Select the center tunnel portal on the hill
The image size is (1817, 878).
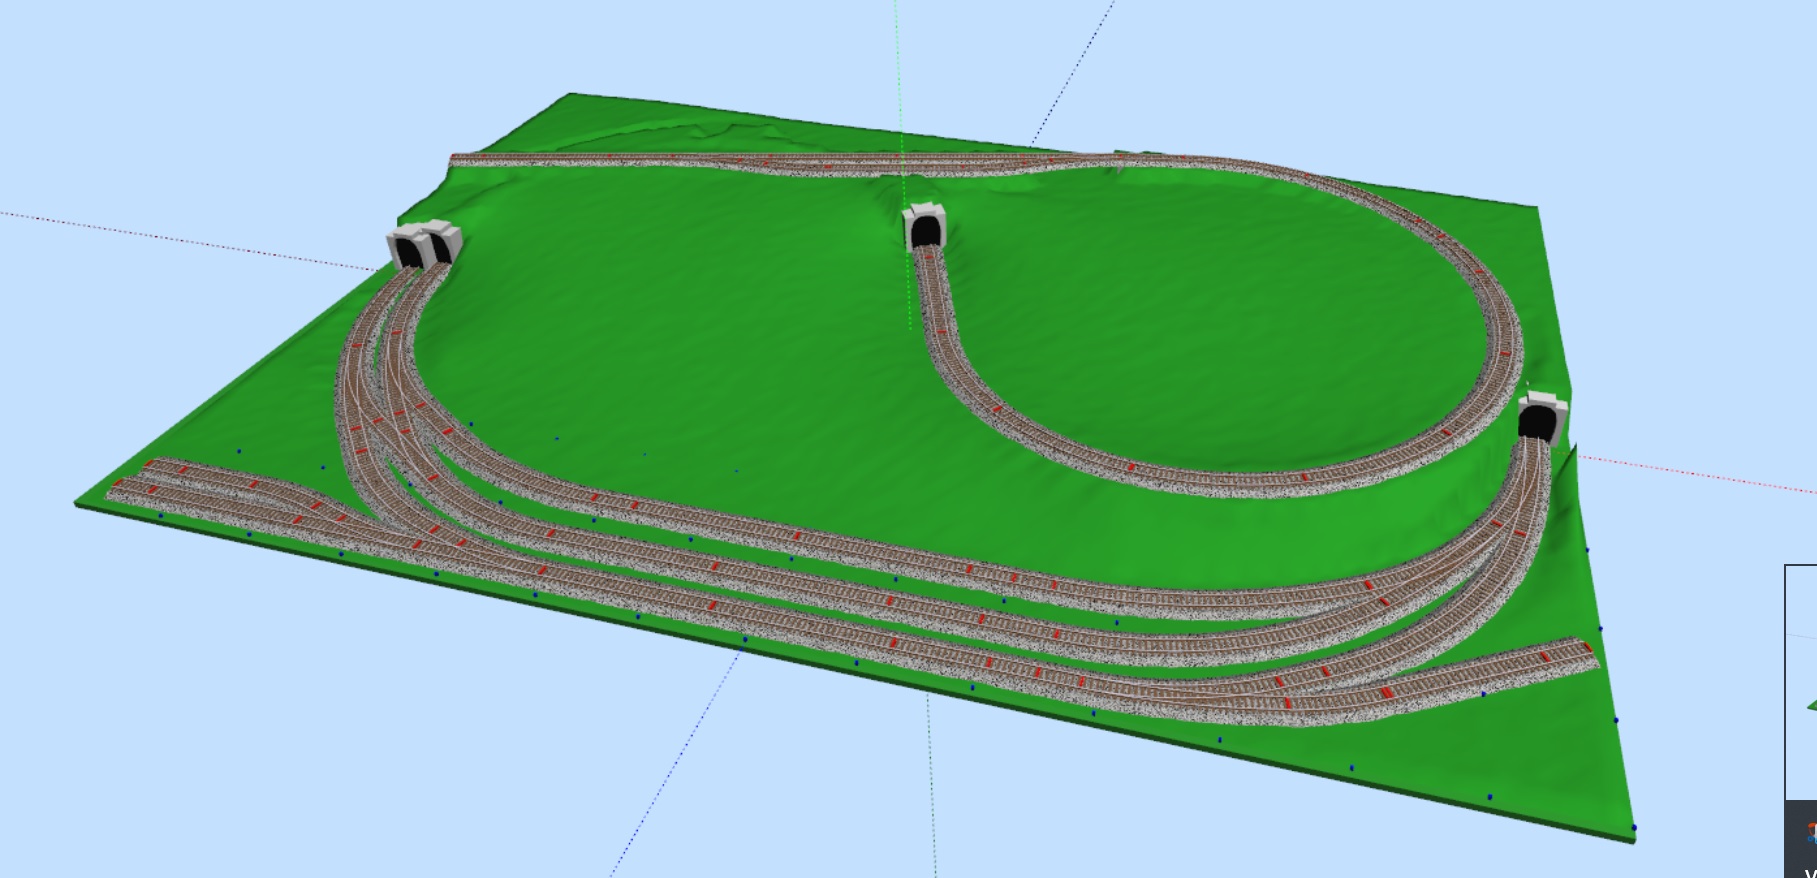click(x=924, y=228)
